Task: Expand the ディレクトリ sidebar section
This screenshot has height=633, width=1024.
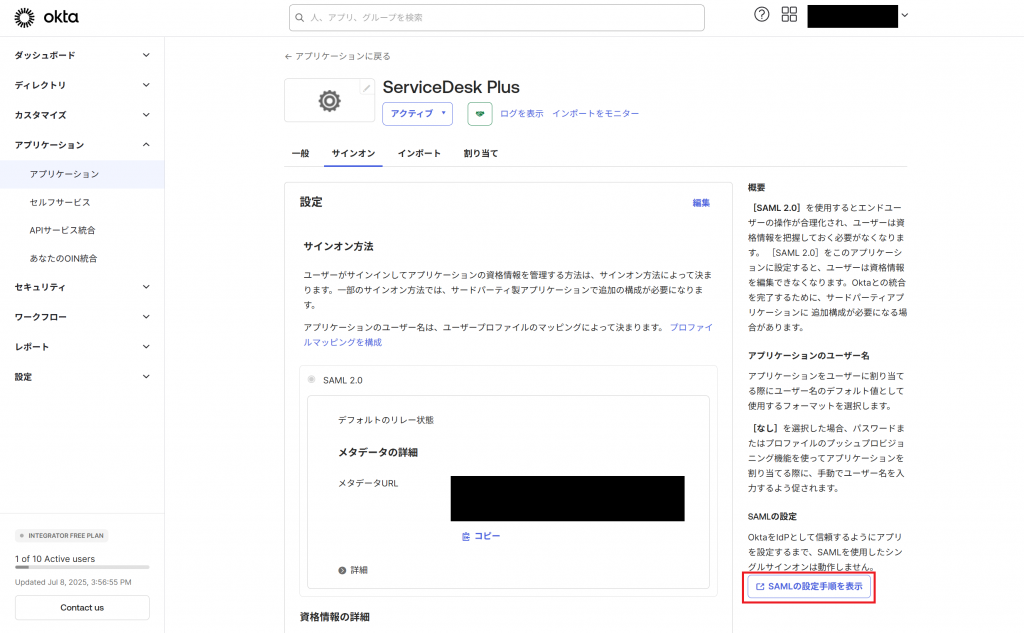Action: [x=82, y=85]
